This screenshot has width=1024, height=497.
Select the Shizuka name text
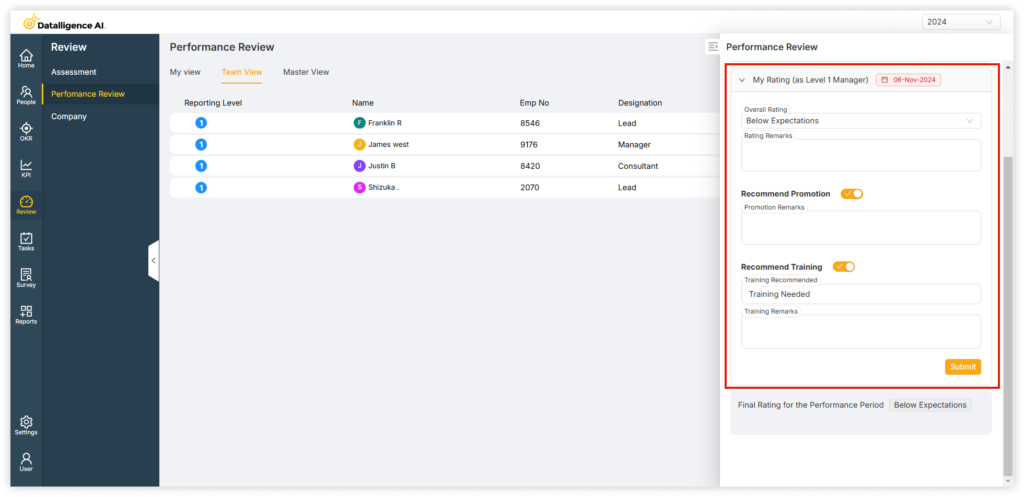click(383, 187)
